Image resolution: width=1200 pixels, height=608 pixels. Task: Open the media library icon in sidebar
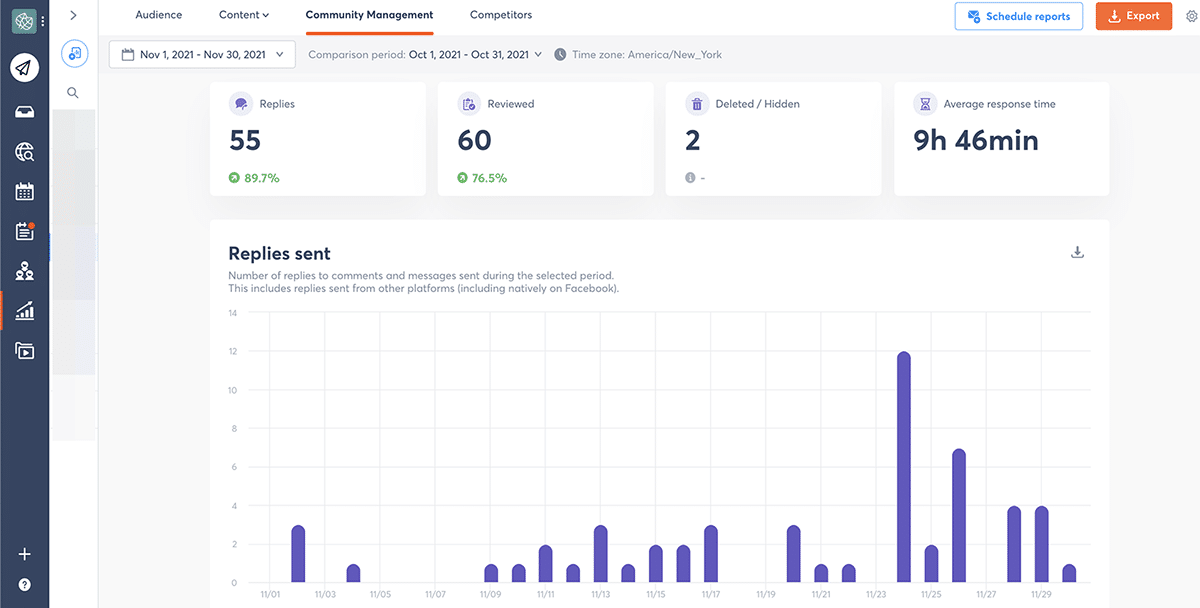(x=24, y=351)
